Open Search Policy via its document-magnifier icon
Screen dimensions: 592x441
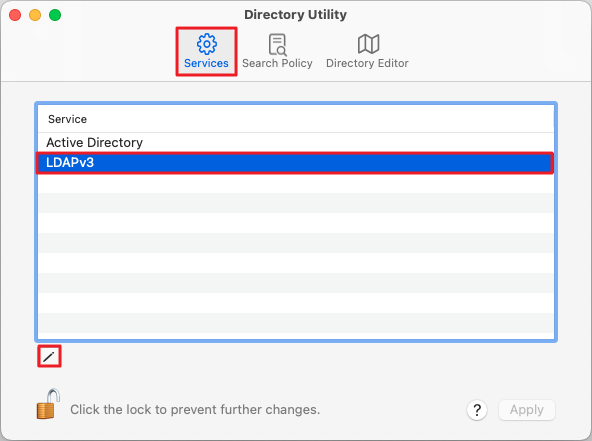click(x=278, y=45)
